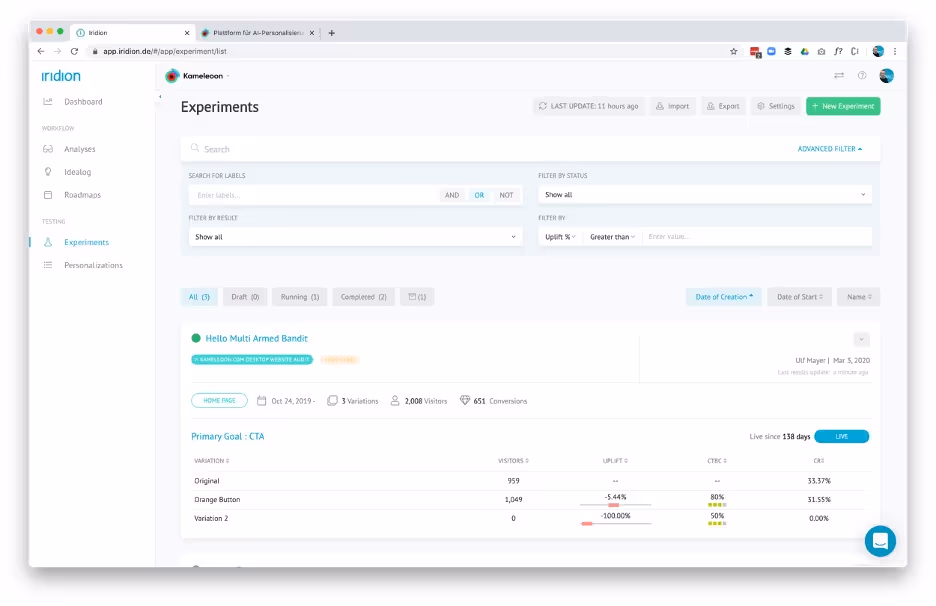
Task: Click the Kameleoon.com desktop website audit label
Action: pos(252,359)
